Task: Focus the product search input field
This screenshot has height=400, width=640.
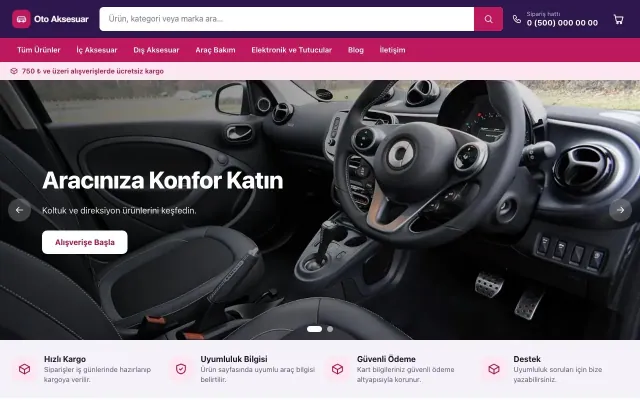Action: click(x=287, y=19)
